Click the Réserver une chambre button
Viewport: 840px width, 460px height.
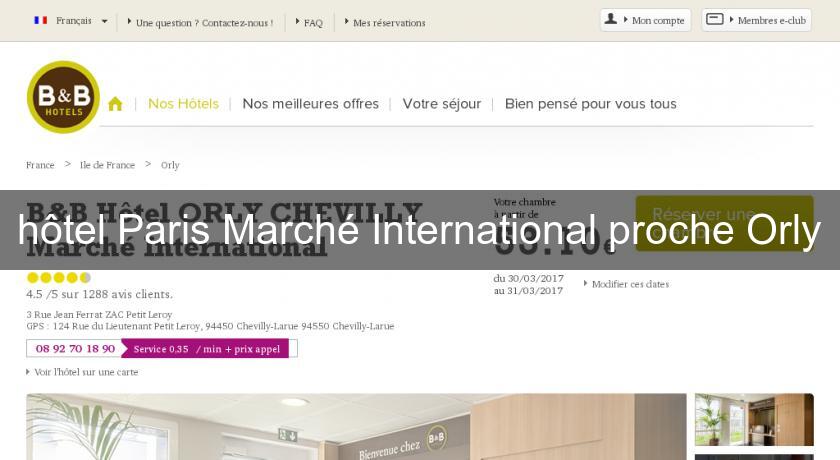[x=724, y=223]
